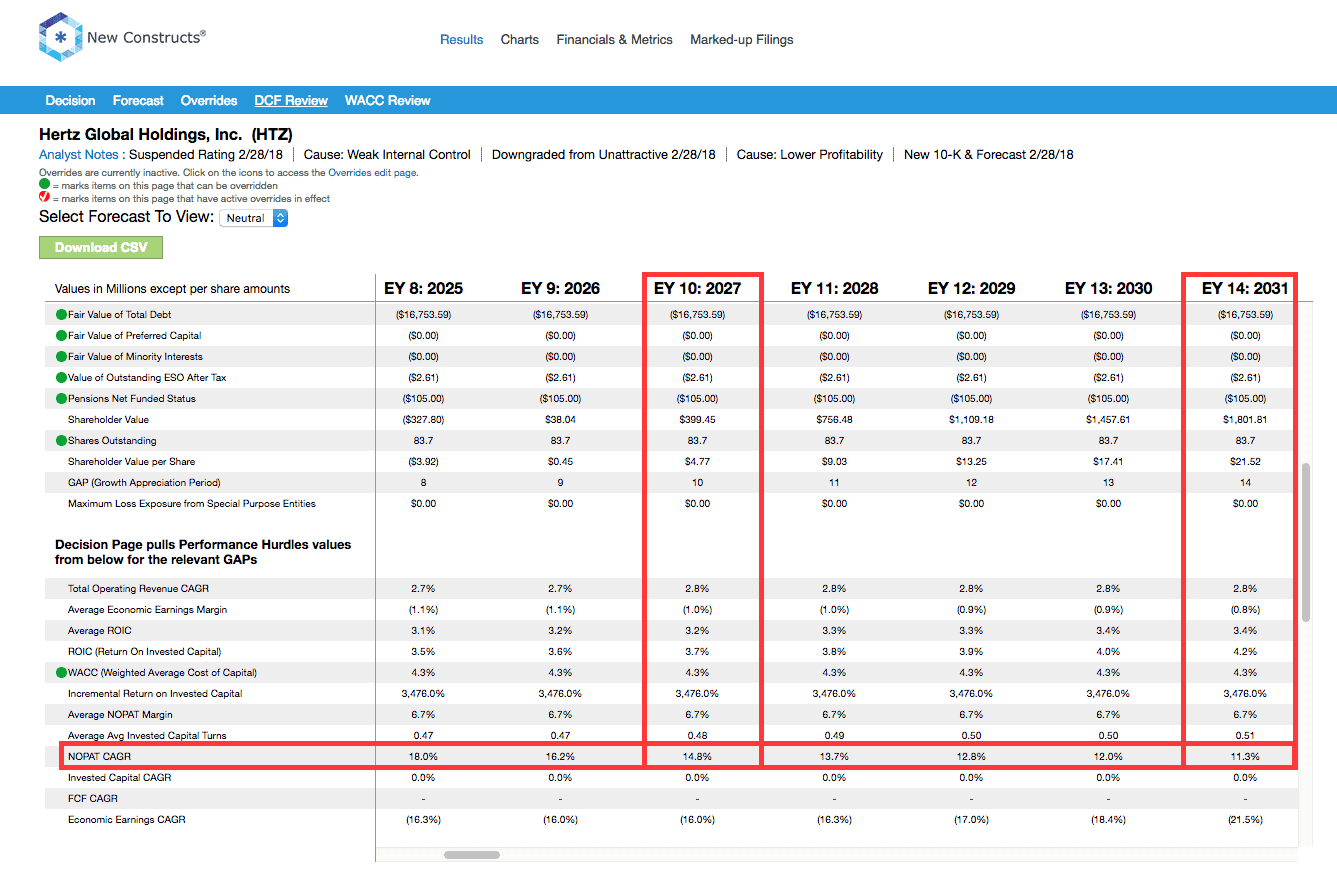Image resolution: width=1337 pixels, height=881 pixels.
Task: Click Average NOPAT Margin label
Action: click(122, 715)
